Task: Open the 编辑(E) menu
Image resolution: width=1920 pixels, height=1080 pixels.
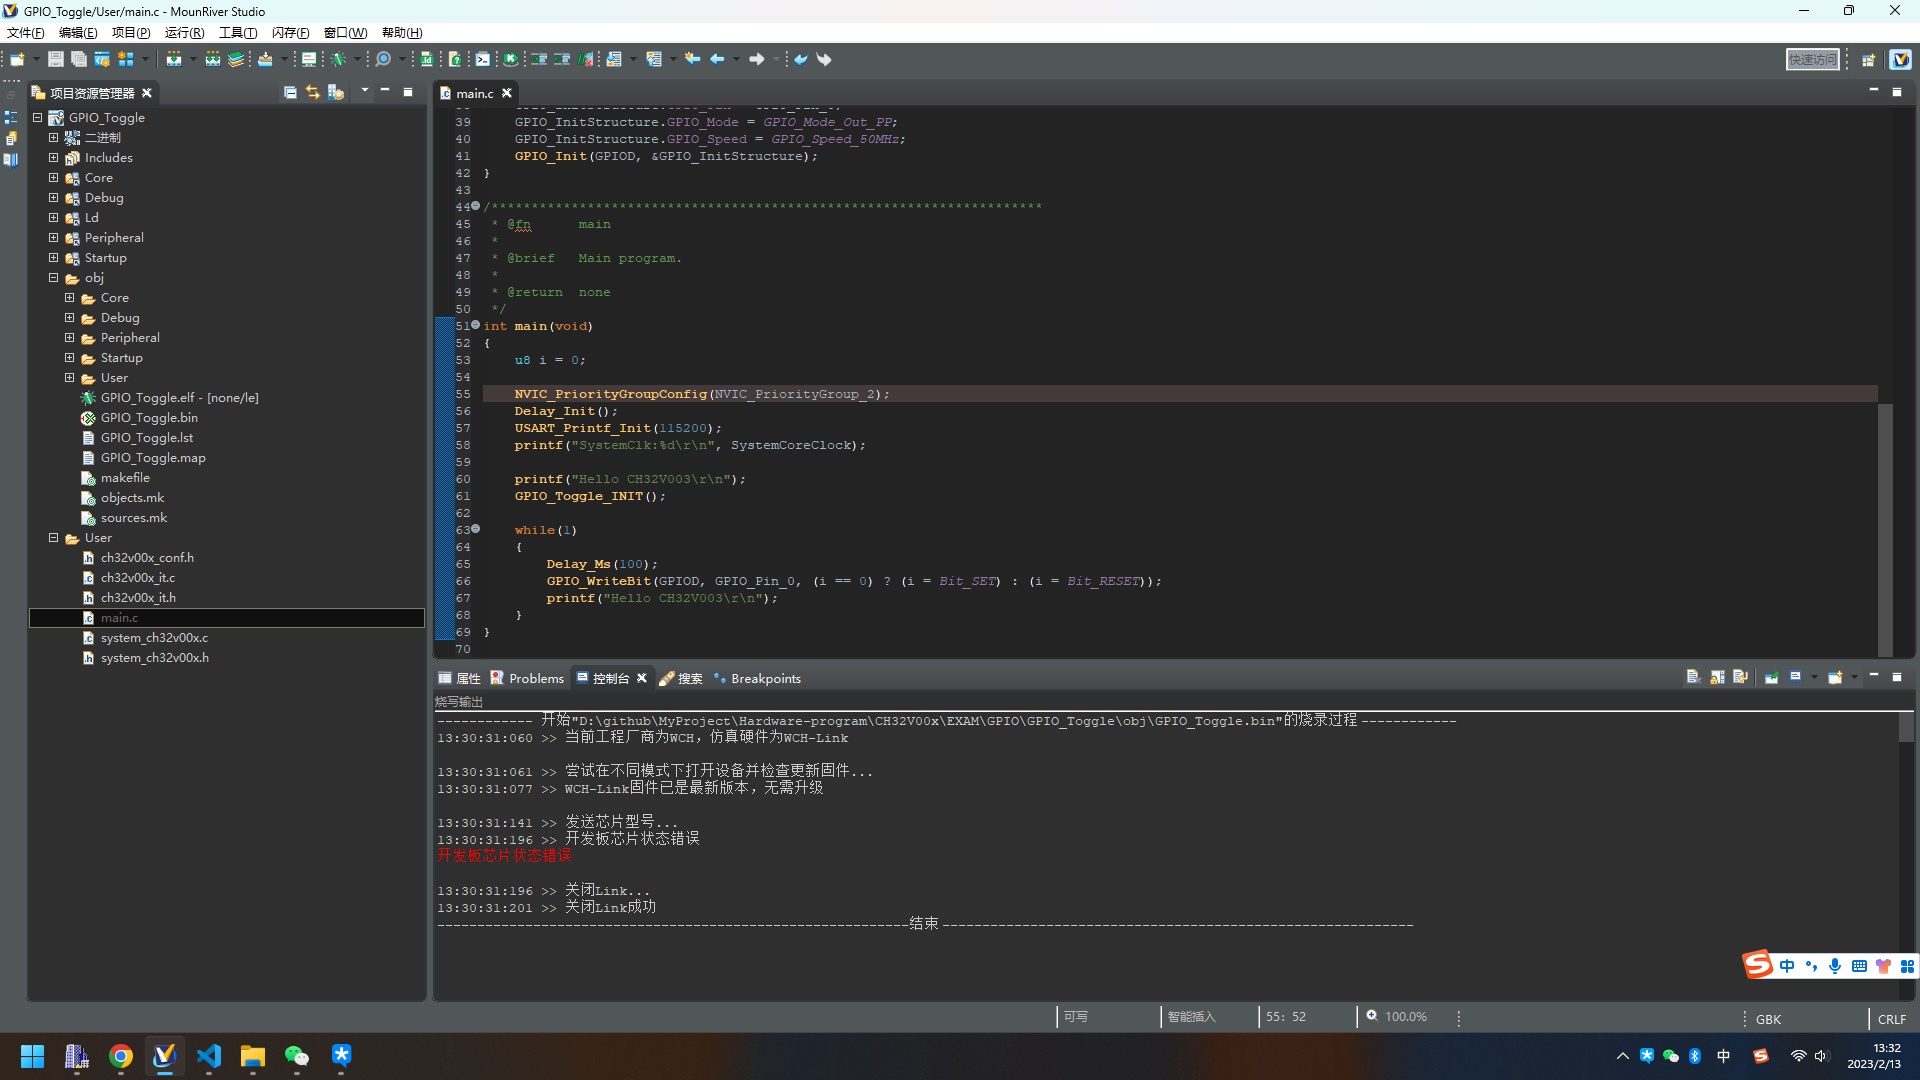Action: coord(78,33)
